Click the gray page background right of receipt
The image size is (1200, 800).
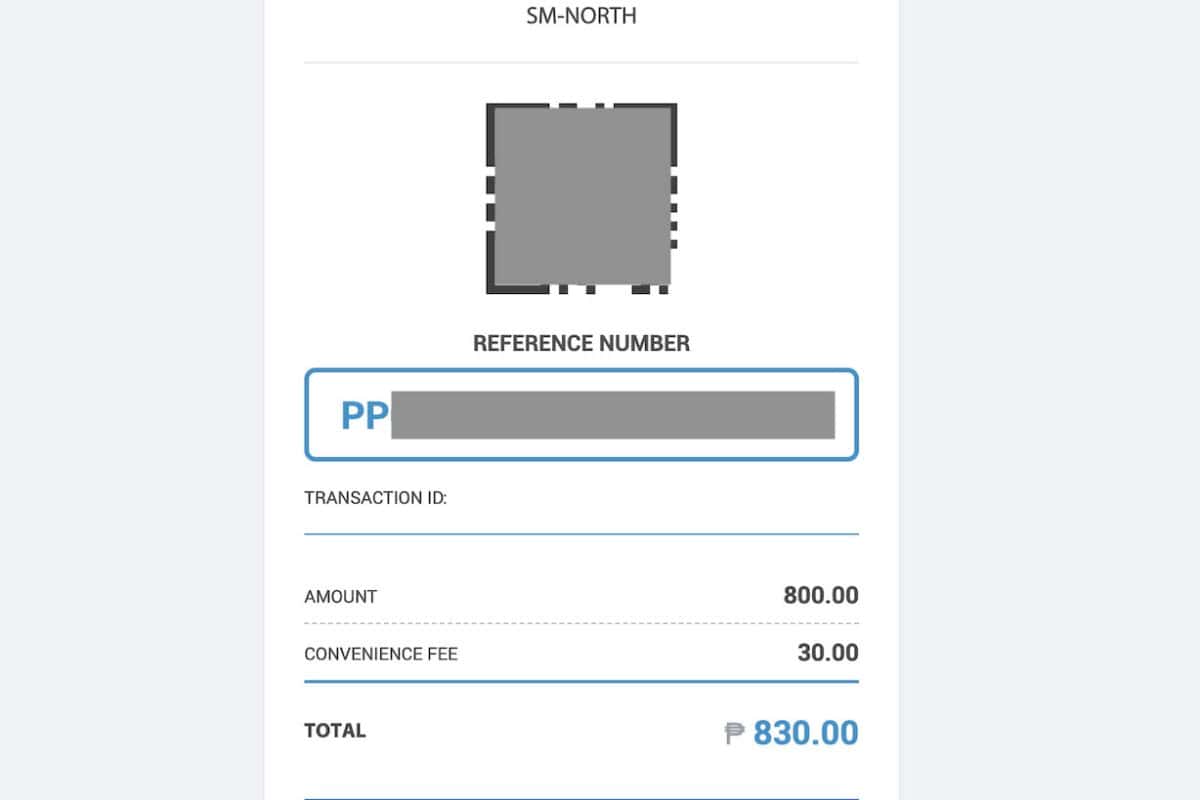coord(1050,400)
